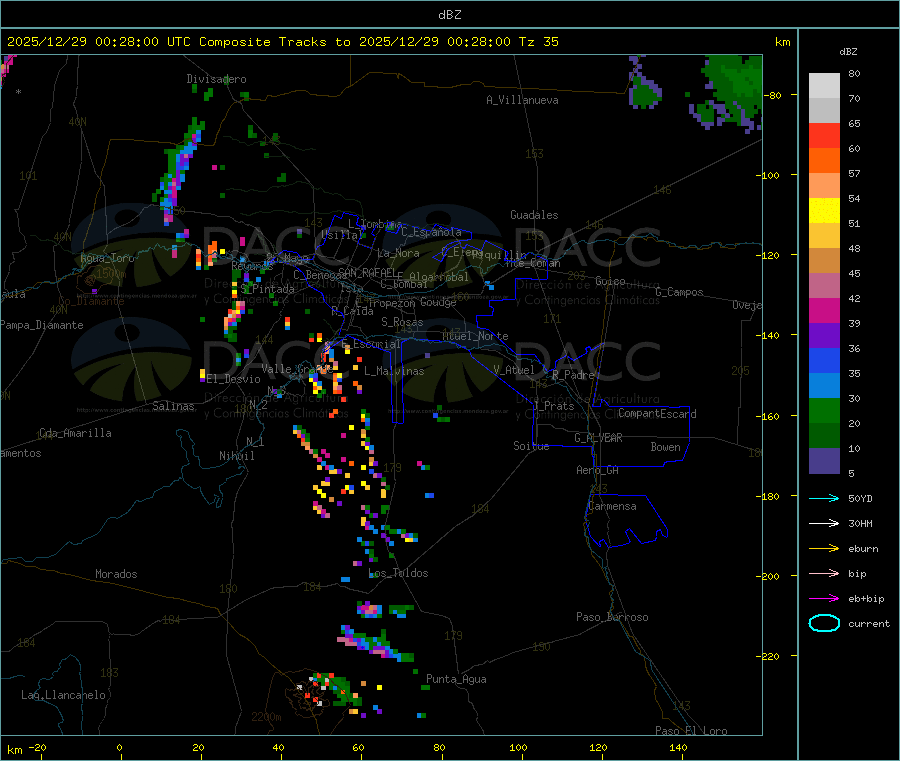Click the Bowen location label
Viewport: 900px width, 761px height.
[x=665, y=447]
